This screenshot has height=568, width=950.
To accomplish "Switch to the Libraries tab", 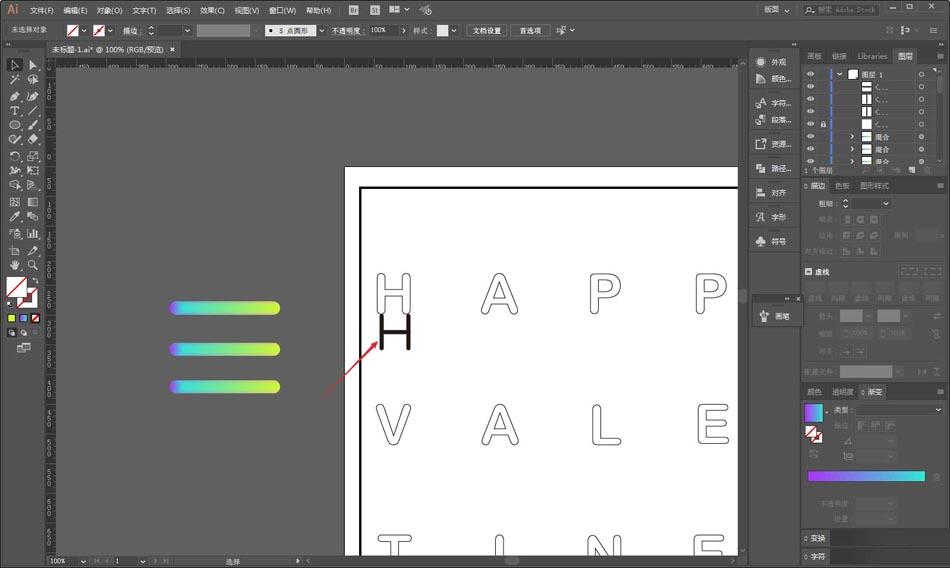I will 872,56.
